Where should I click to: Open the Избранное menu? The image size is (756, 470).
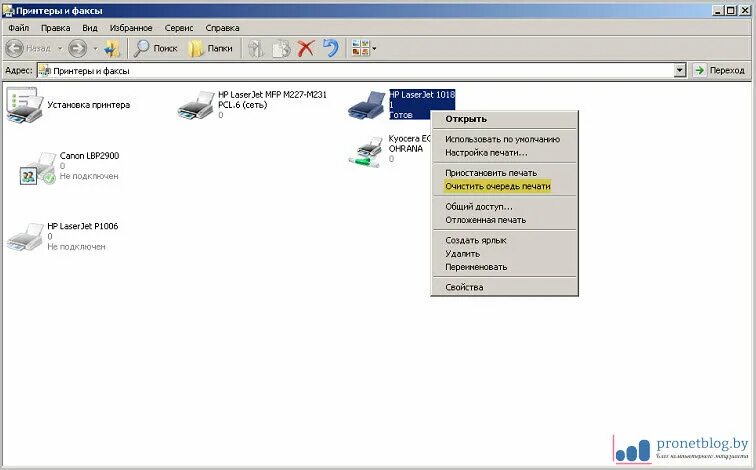[x=131, y=28]
